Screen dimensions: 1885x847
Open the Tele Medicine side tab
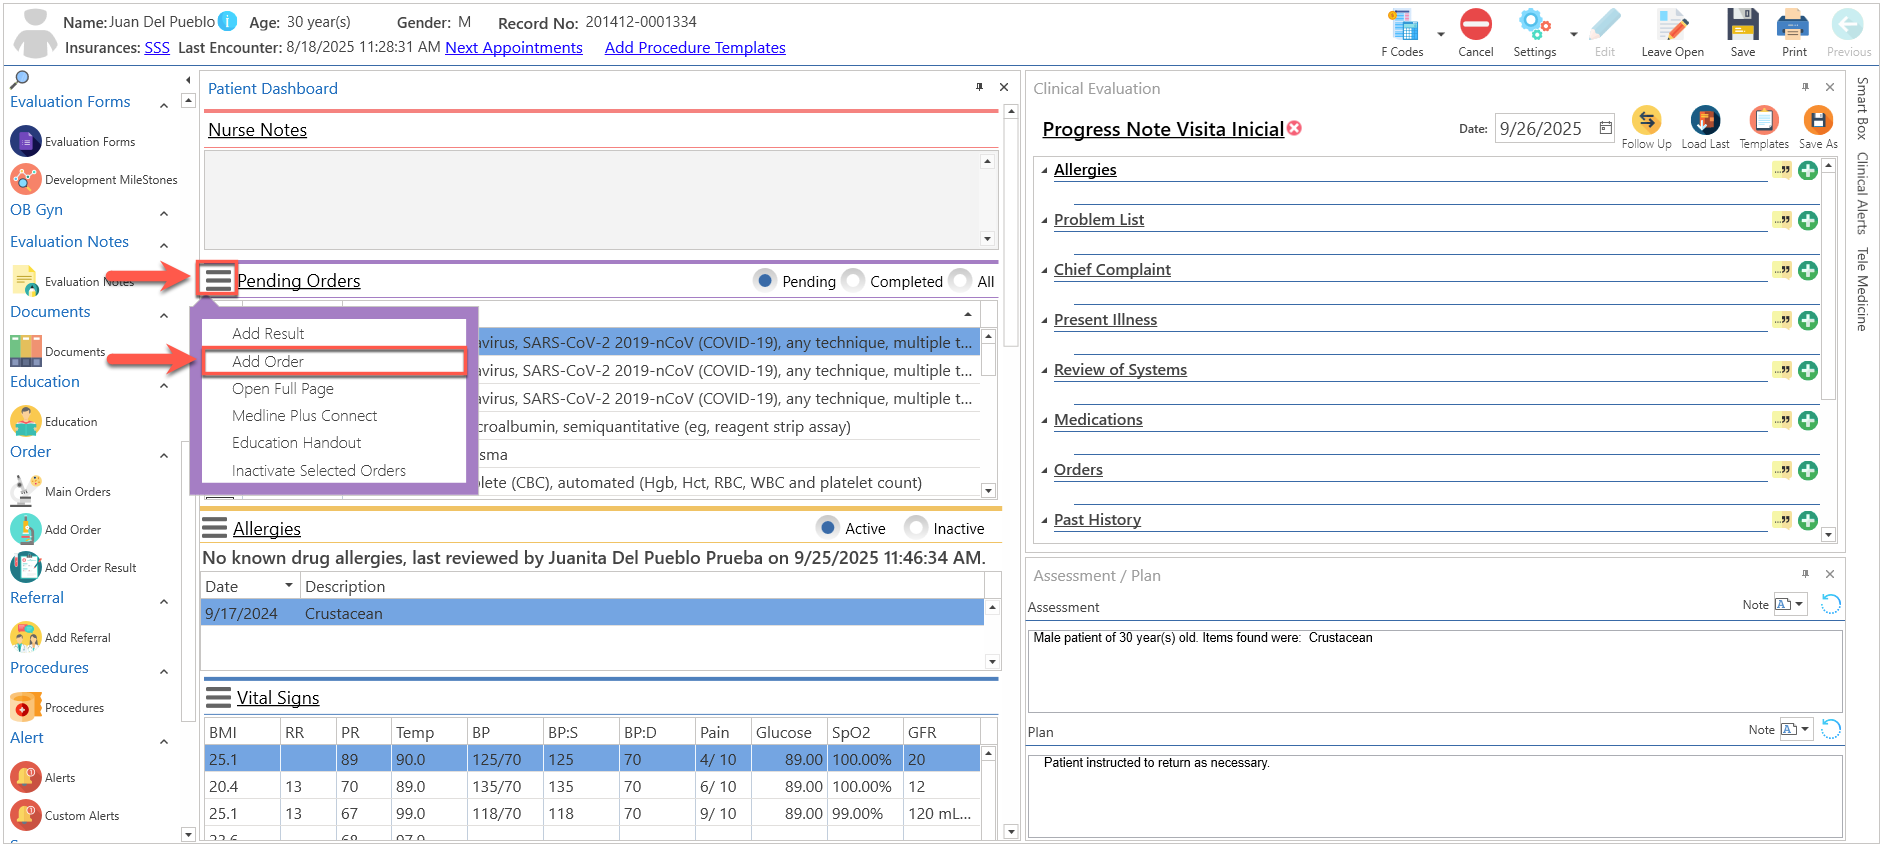(1862, 289)
